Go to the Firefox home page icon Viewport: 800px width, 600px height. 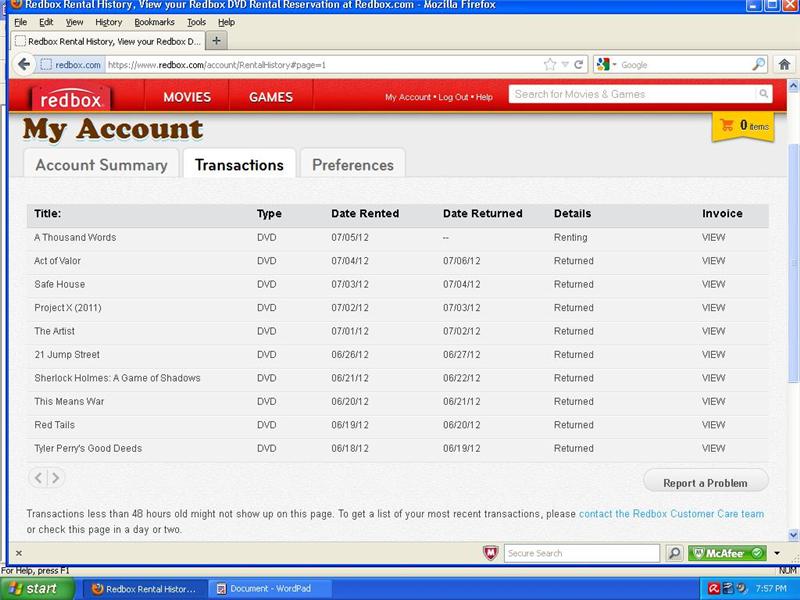784,64
